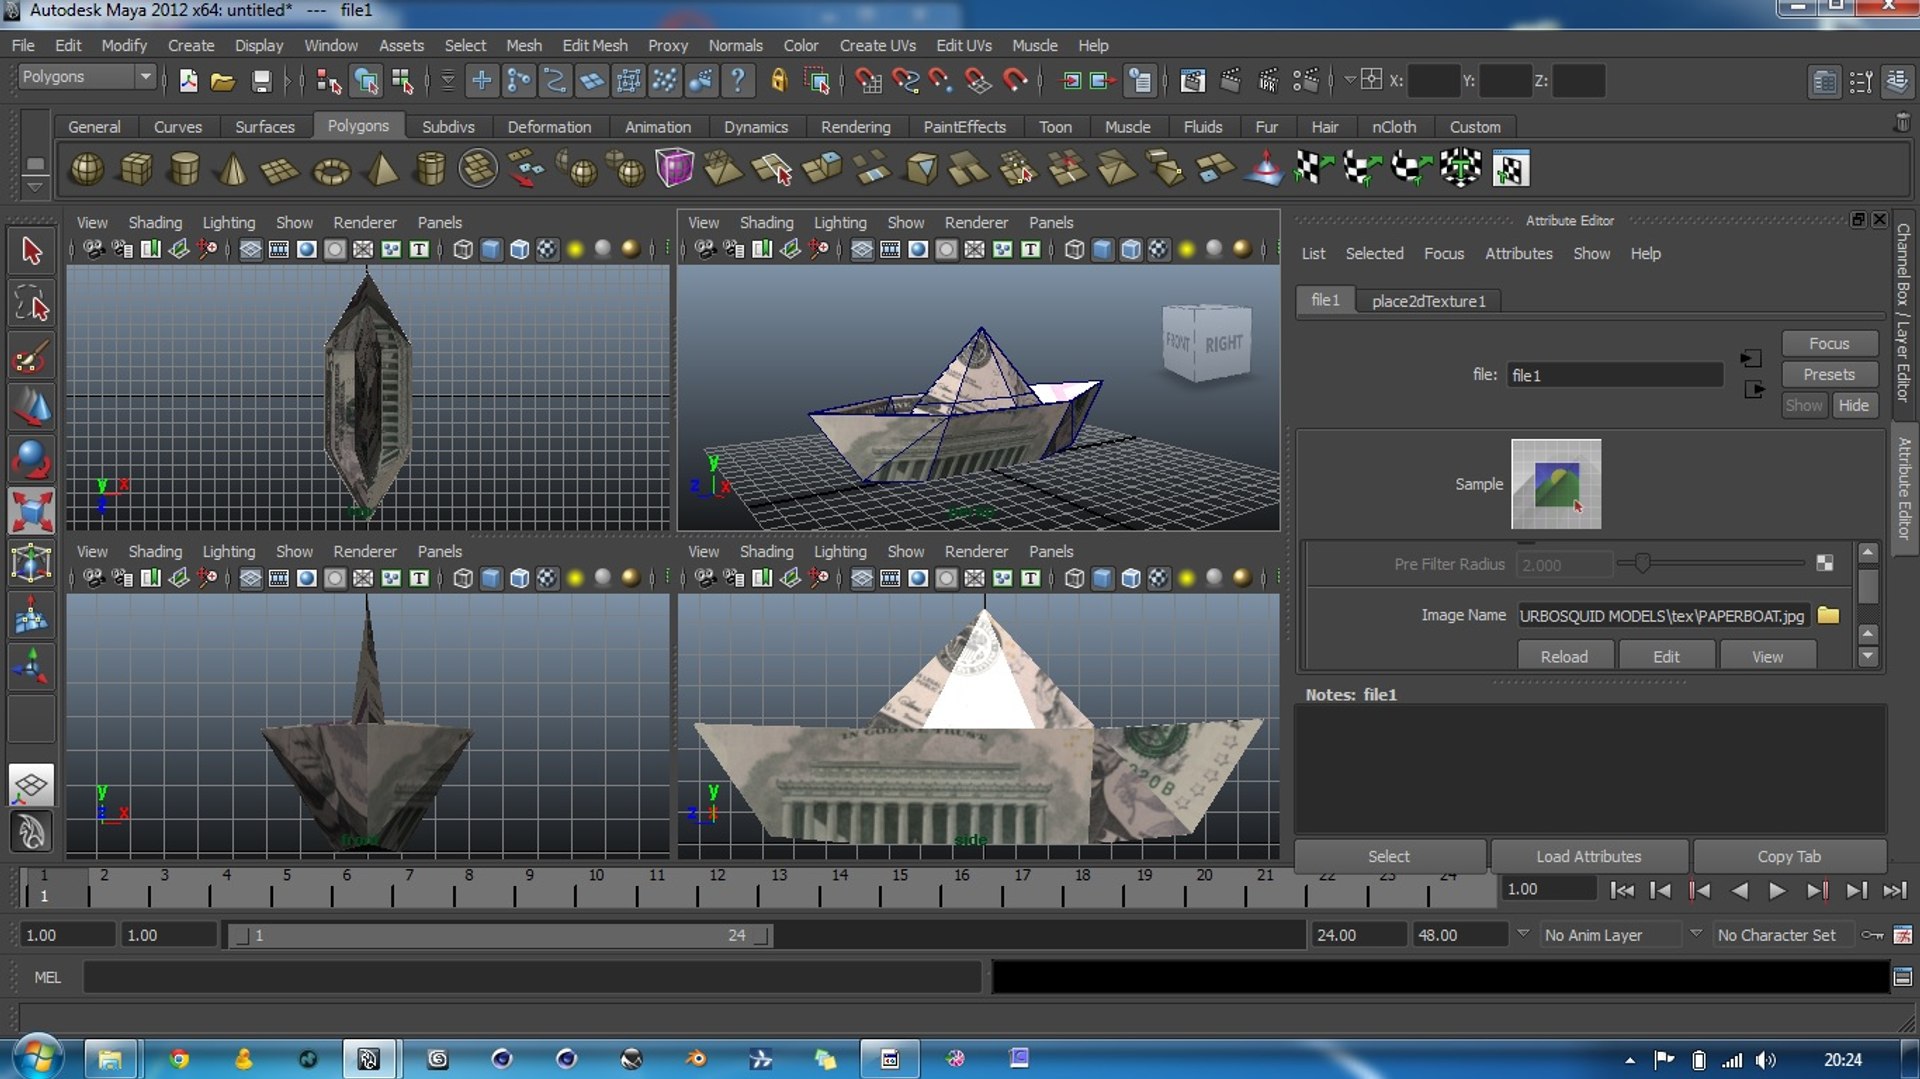Create a polygon sphere from the shelf
Image resolution: width=1920 pixels, height=1079 pixels.
(x=87, y=169)
